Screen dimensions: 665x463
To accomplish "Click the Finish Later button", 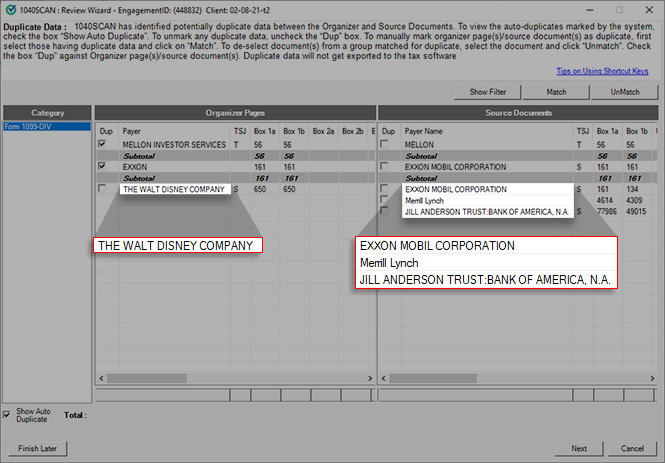I will click(37, 449).
